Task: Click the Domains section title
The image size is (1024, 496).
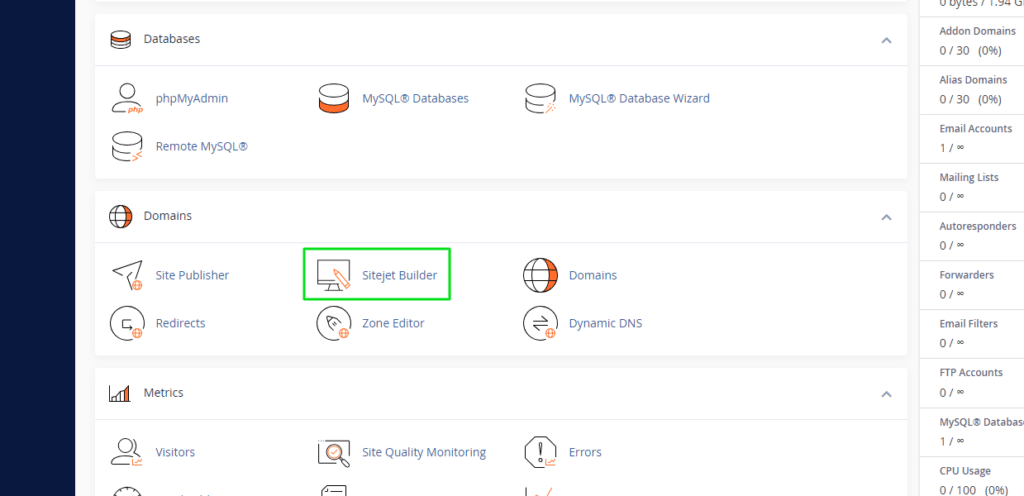Action: pyautogui.click(x=168, y=215)
